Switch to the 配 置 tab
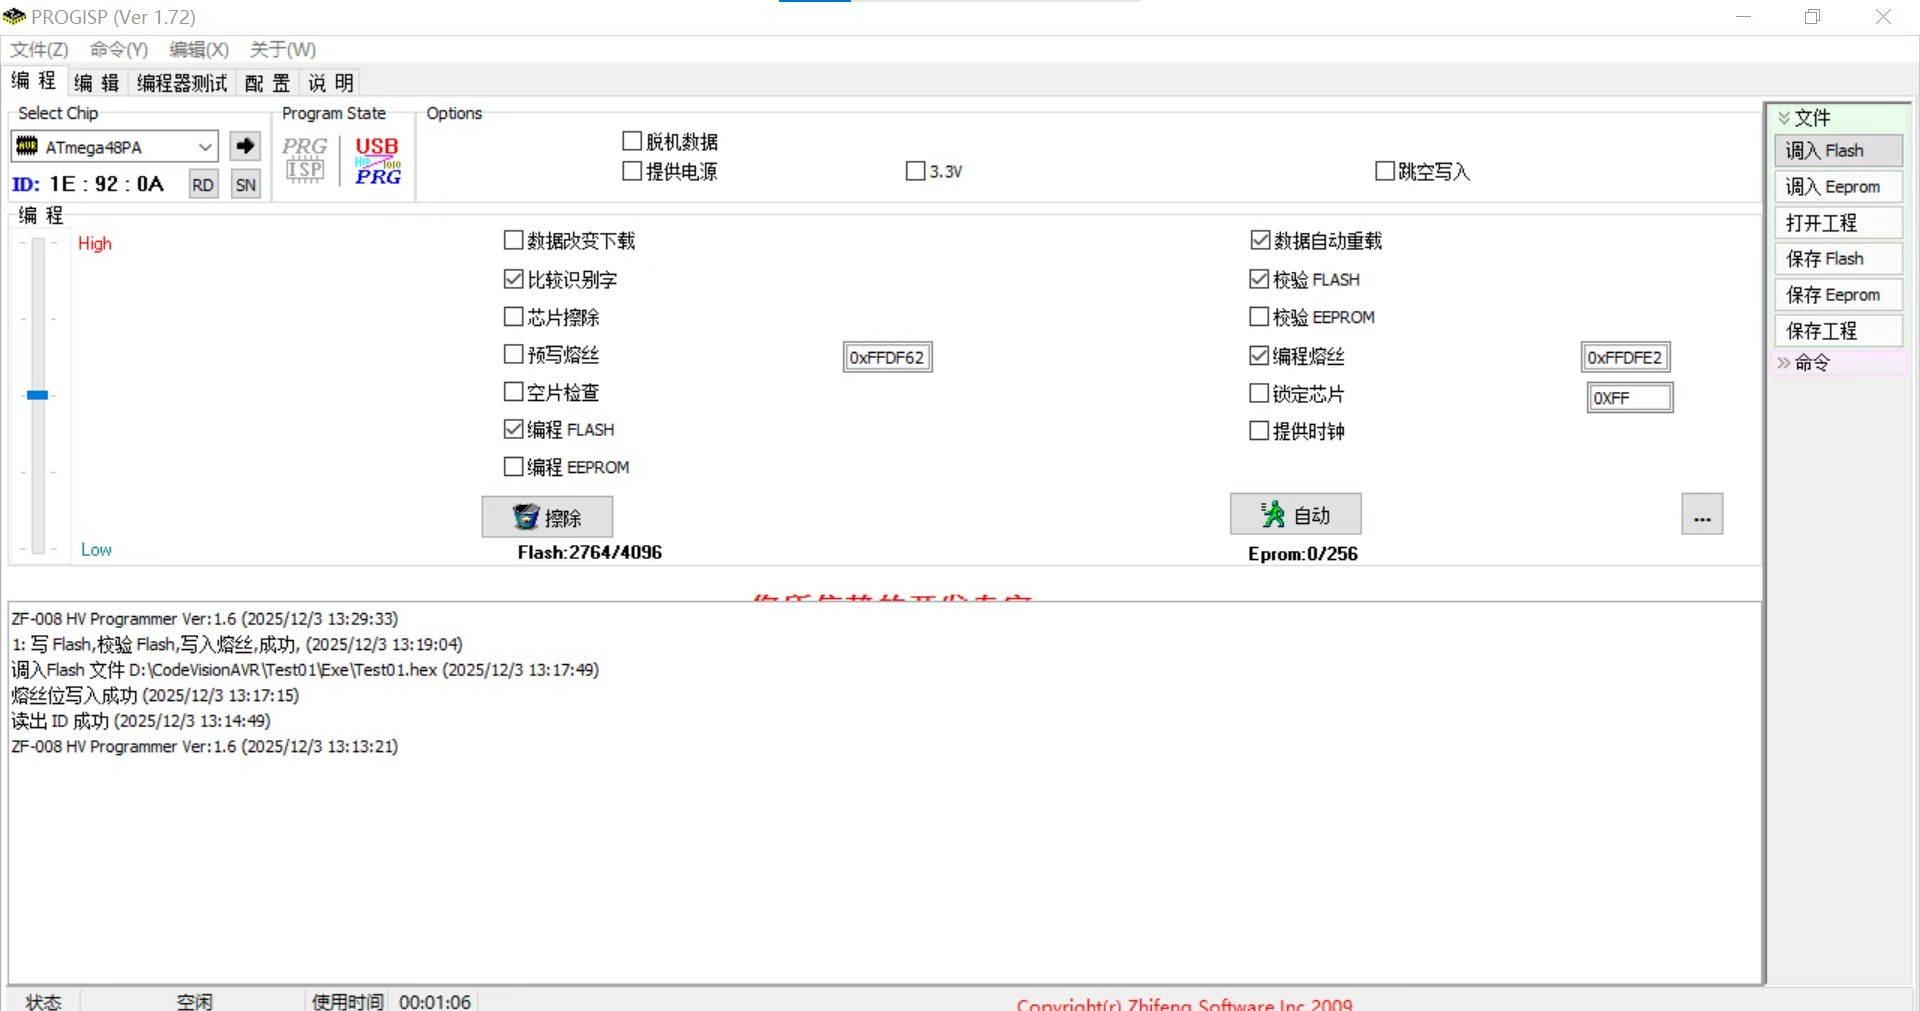Screen dimensions: 1920x1011 [268, 83]
